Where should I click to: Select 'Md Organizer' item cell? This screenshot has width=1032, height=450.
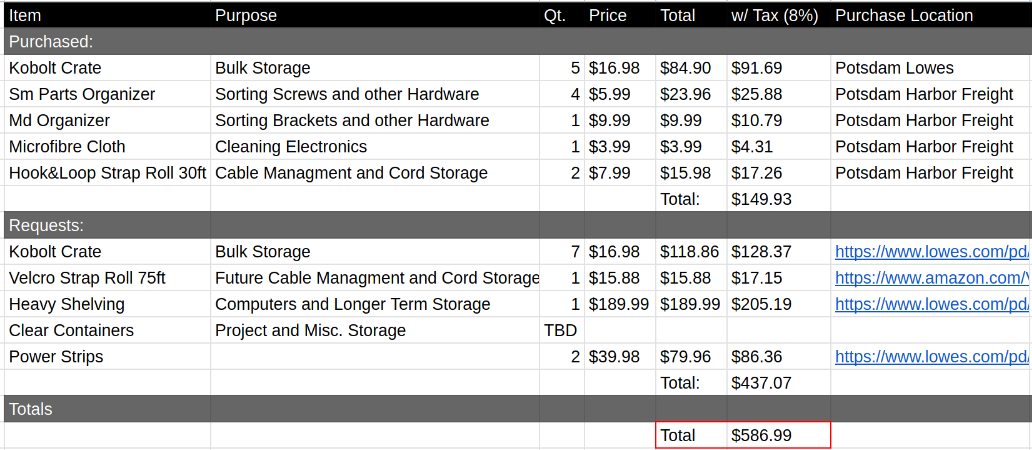(107, 120)
